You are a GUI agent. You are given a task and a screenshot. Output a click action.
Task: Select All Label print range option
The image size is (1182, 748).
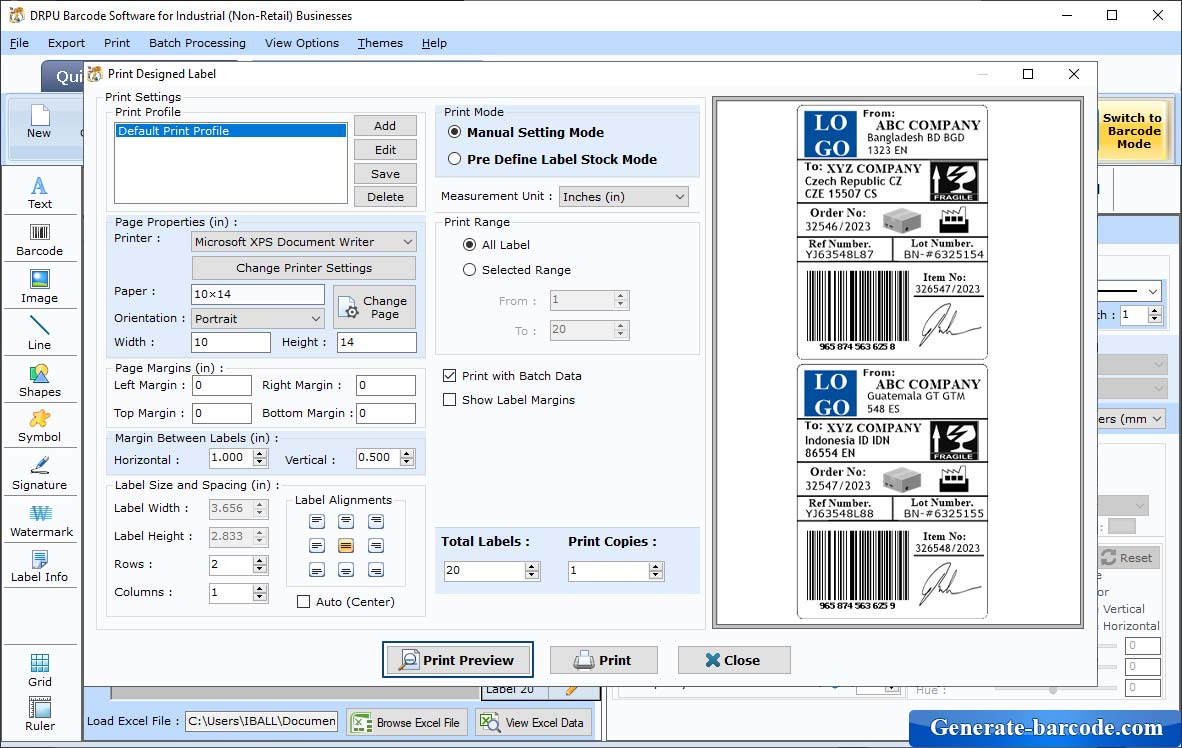(470, 244)
